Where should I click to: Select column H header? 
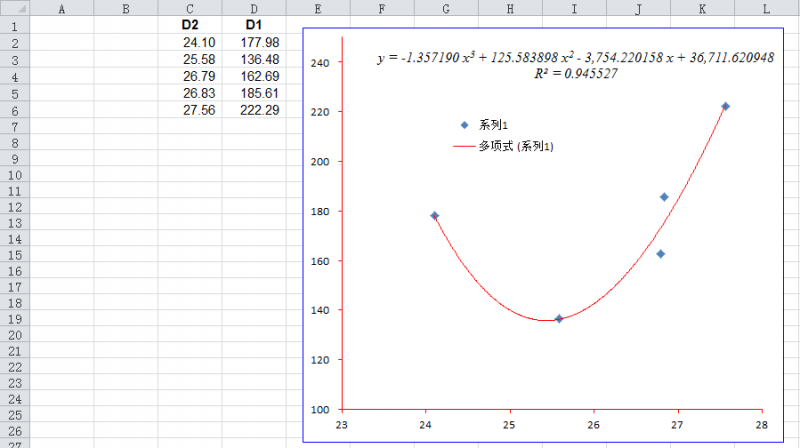[510, 8]
